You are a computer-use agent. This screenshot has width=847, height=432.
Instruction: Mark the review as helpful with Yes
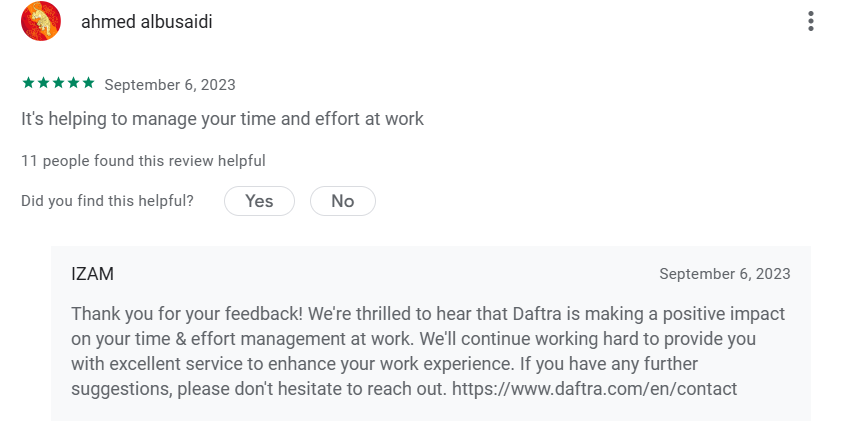point(259,201)
